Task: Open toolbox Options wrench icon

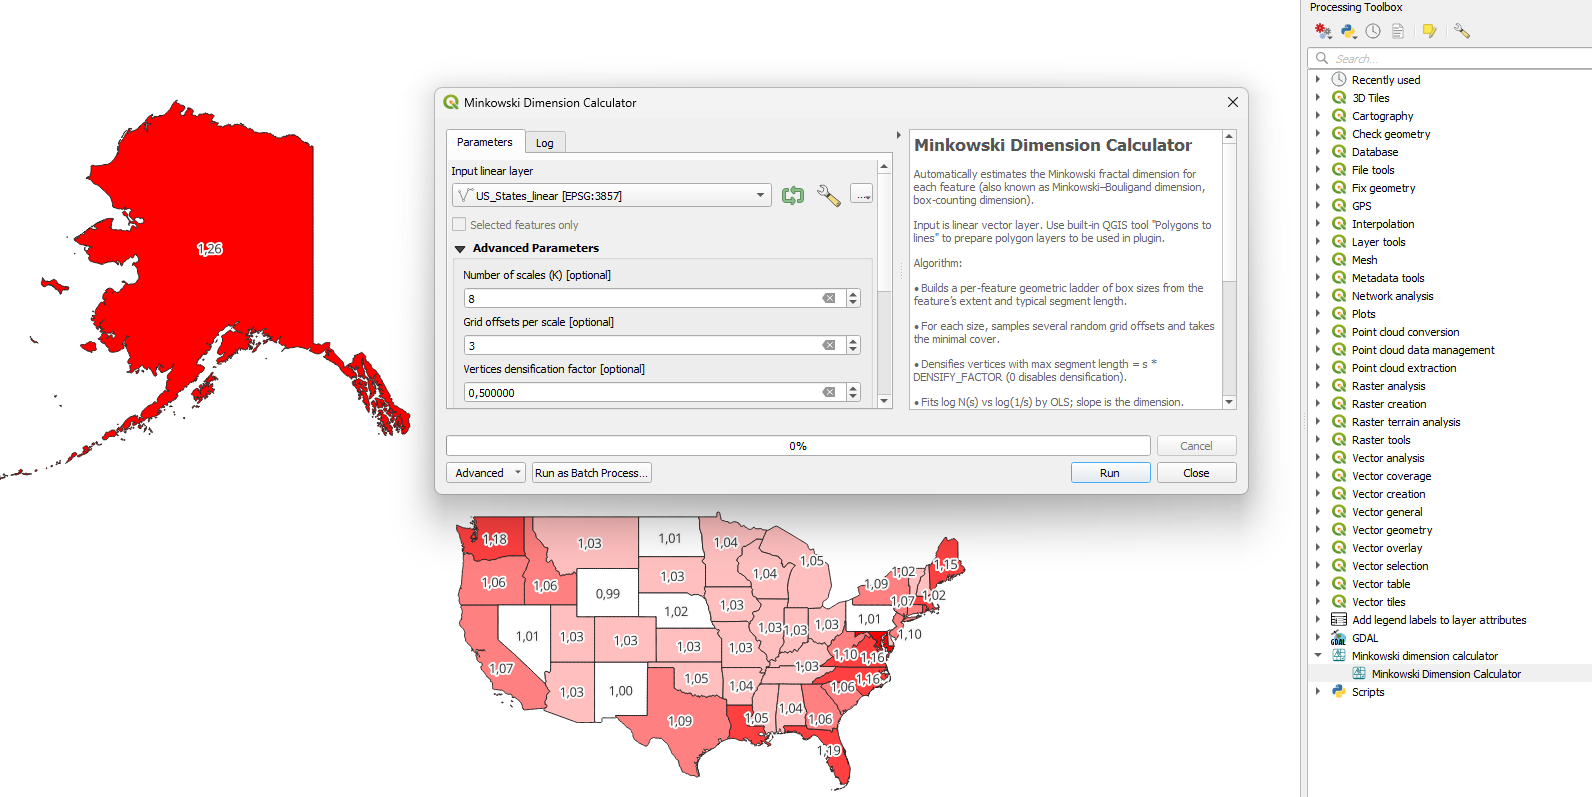Action: [1462, 31]
